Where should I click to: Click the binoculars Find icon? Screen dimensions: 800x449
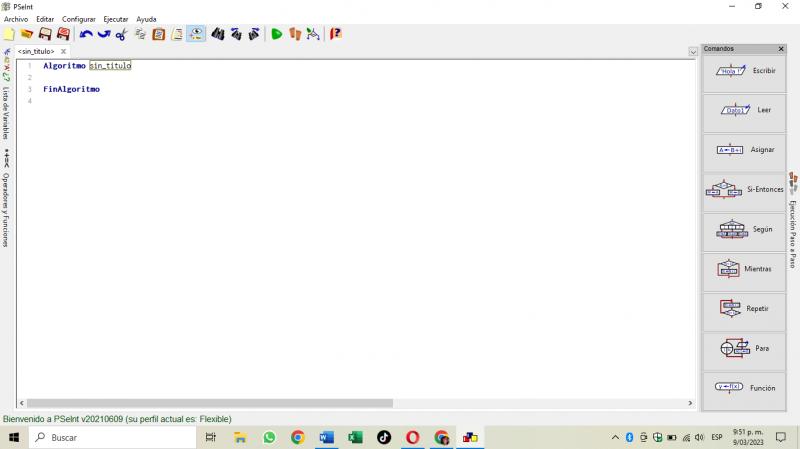coord(218,34)
